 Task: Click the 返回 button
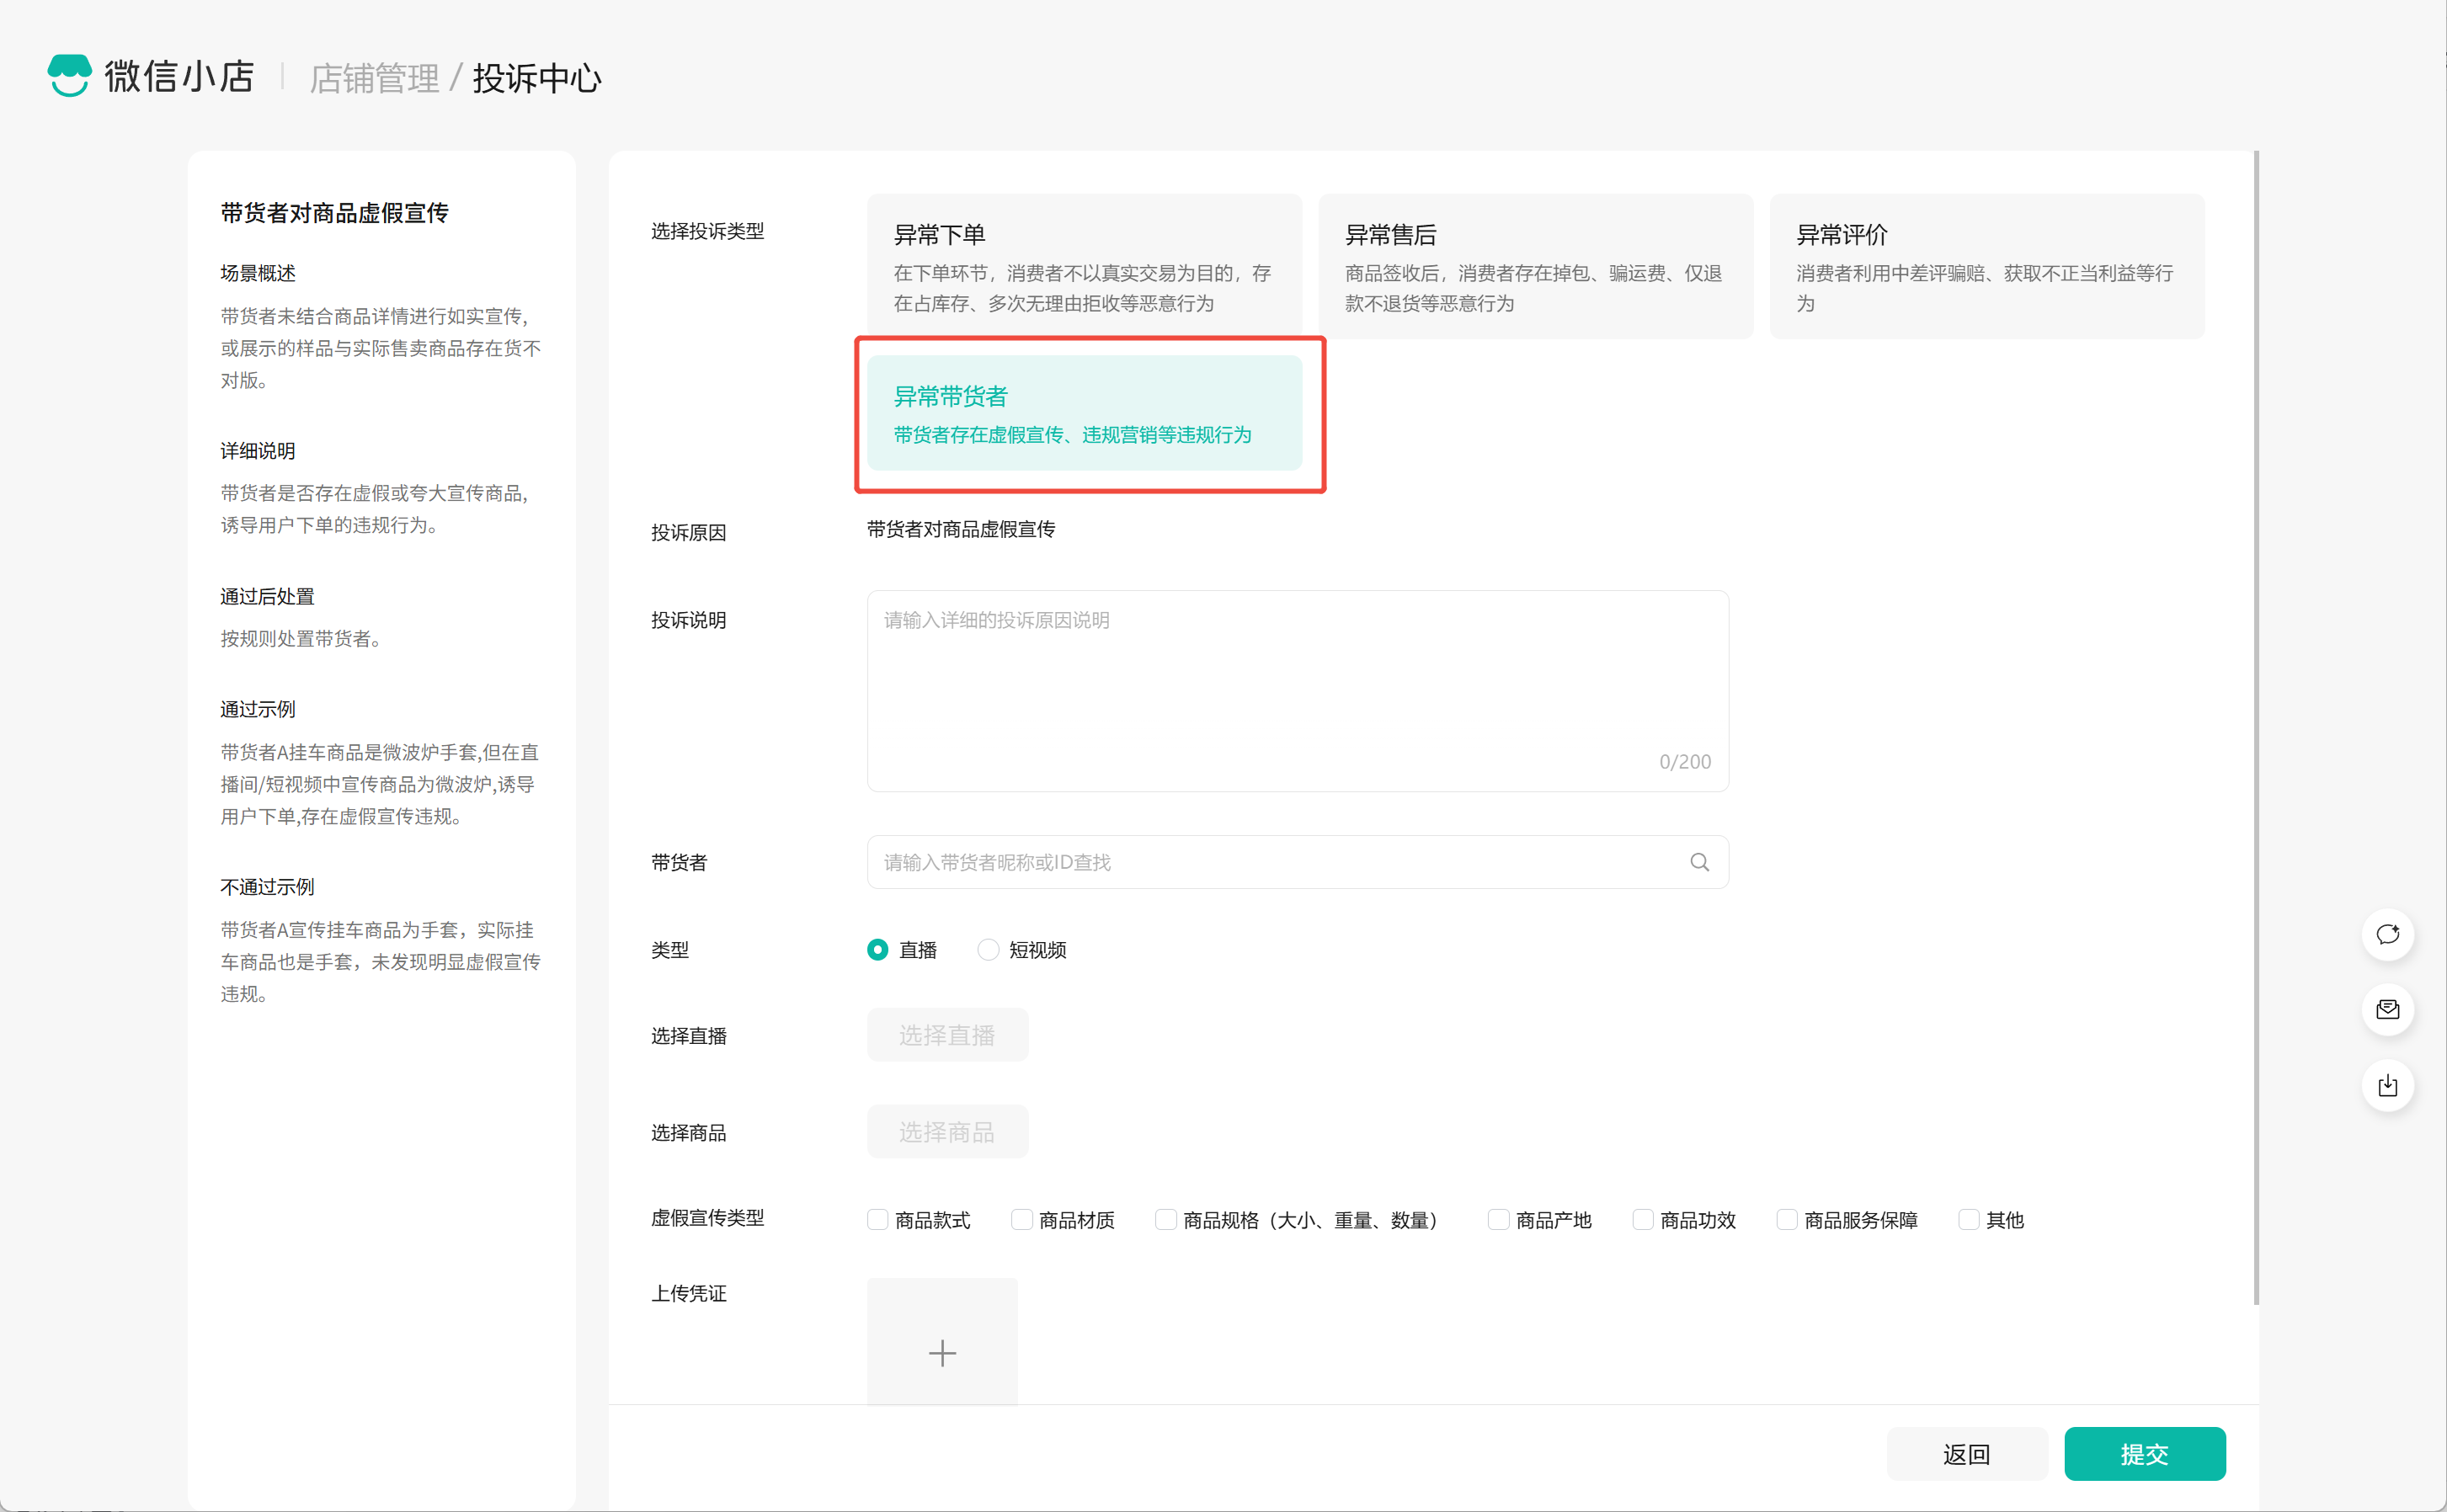pos(1966,1454)
